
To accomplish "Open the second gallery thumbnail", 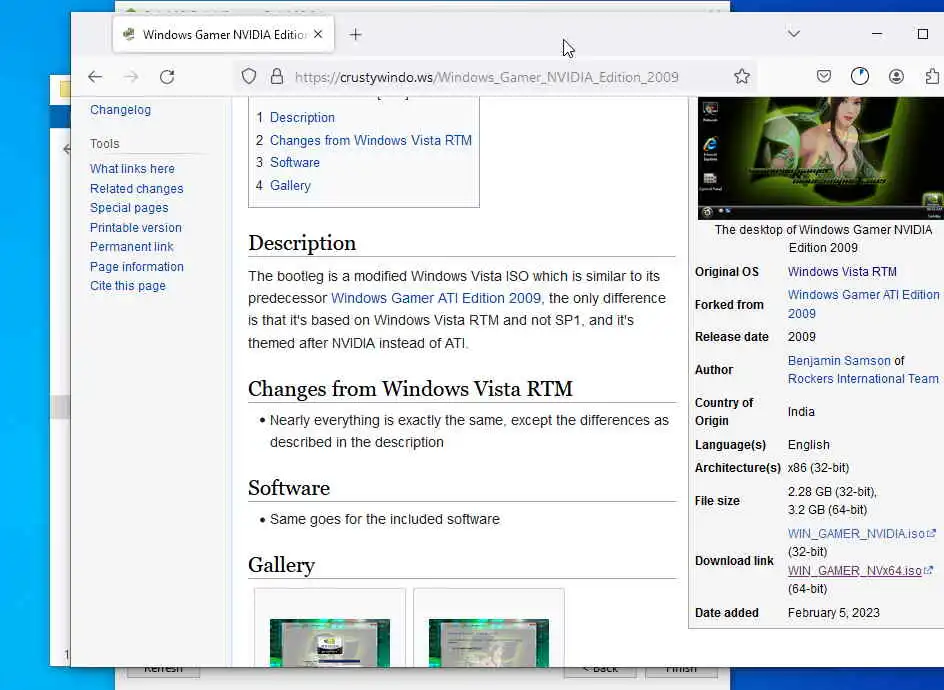I will (488, 642).
